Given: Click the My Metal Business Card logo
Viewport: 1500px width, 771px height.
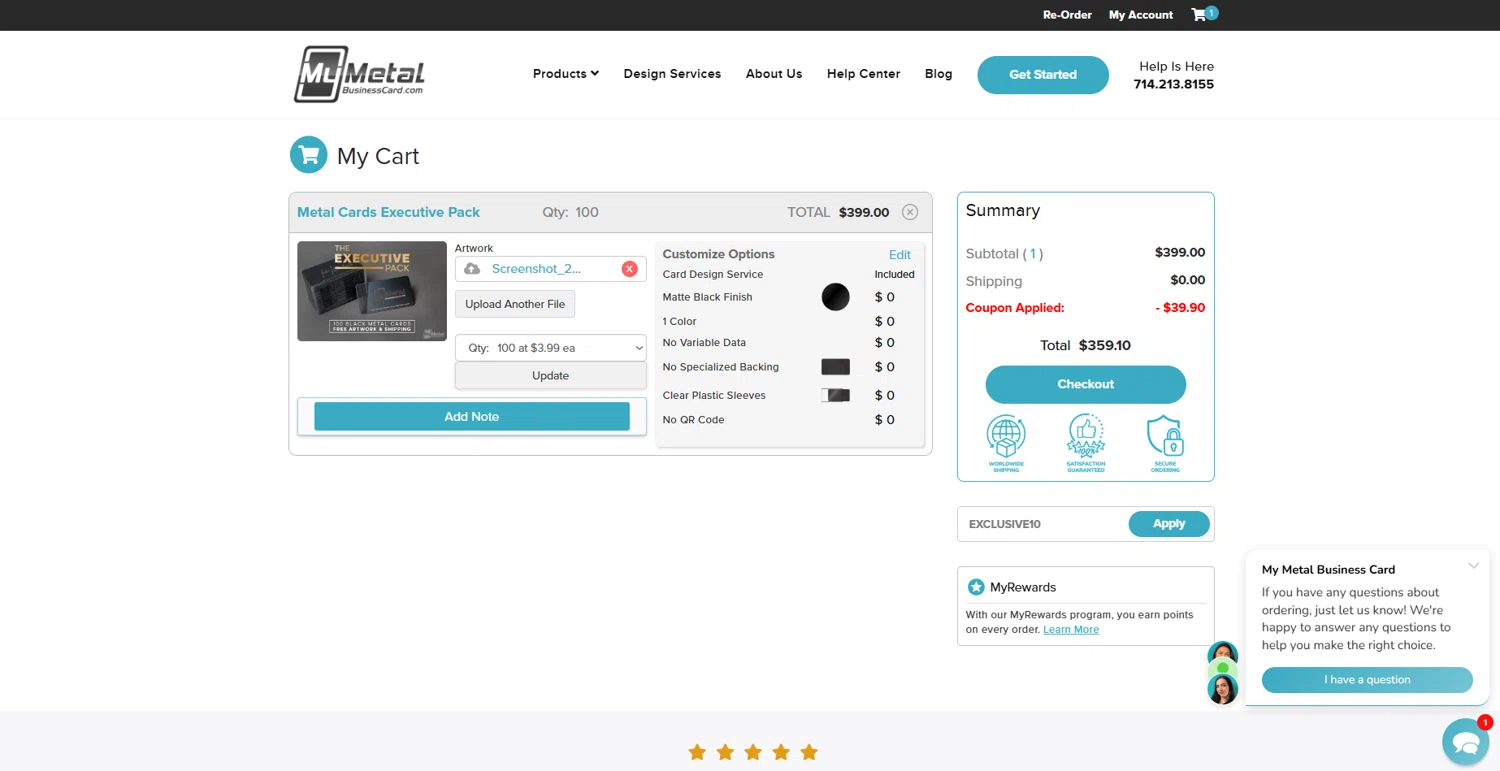Looking at the screenshot, I should coord(359,74).
